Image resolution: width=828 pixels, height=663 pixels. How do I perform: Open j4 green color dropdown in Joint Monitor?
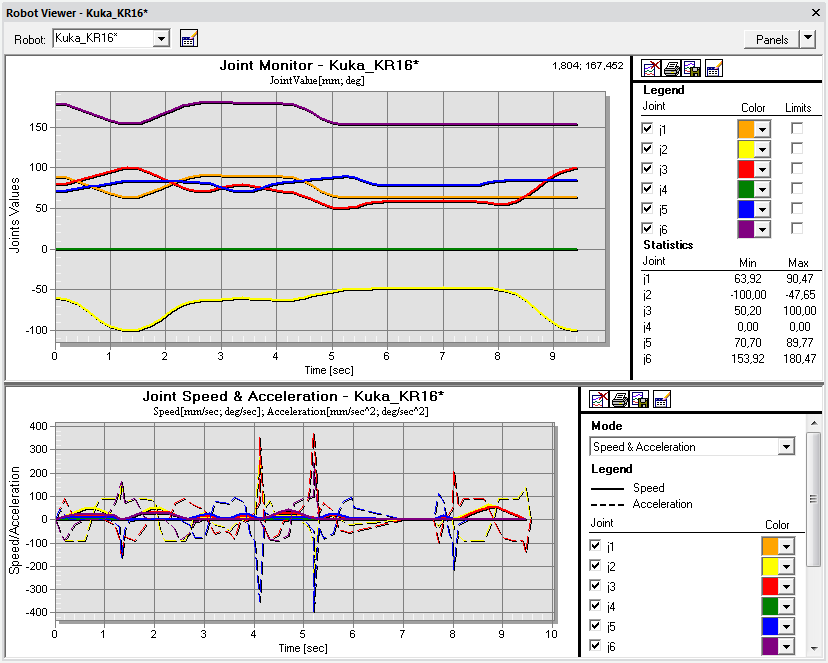(x=762, y=190)
